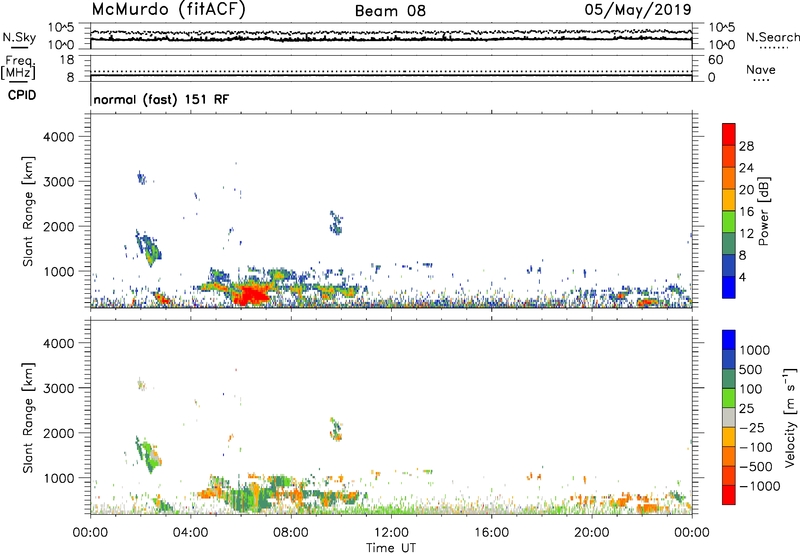Viewport: 800px width, 554px height.
Task: Click the intense red power echo near 06:30
Action: click(251, 295)
